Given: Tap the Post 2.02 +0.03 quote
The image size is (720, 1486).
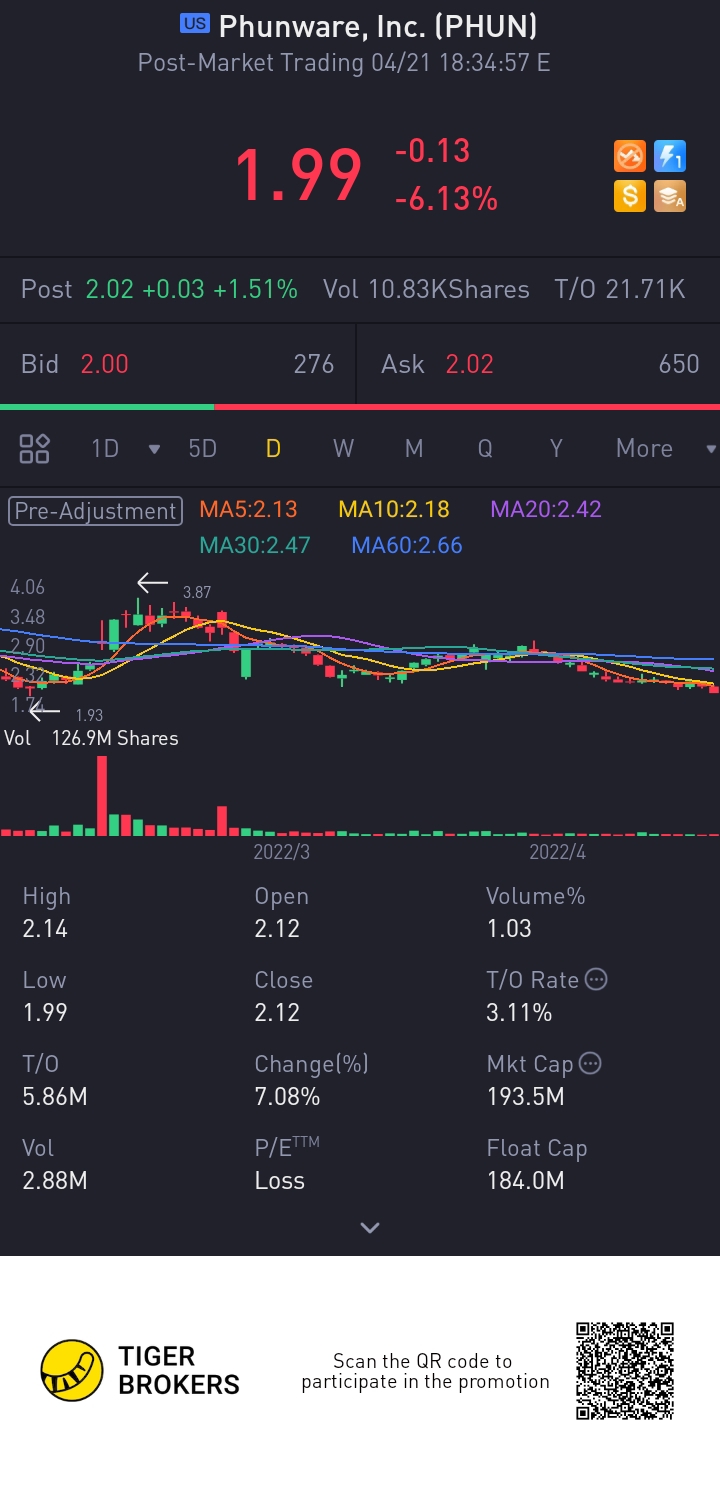Looking at the screenshot, I should (160, 290).
